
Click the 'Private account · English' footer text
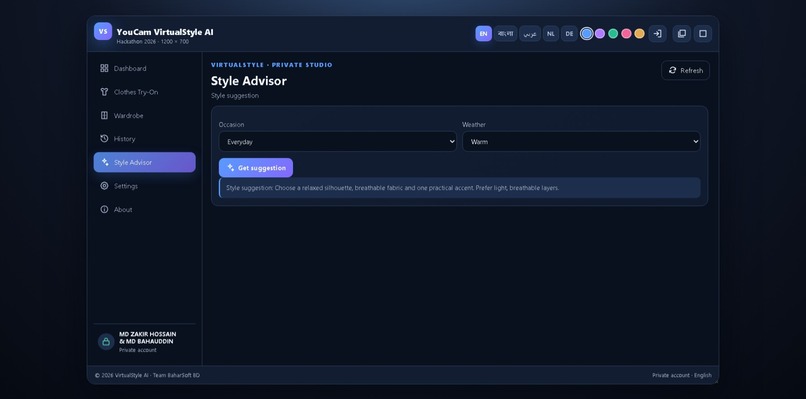tap(682, 375)
